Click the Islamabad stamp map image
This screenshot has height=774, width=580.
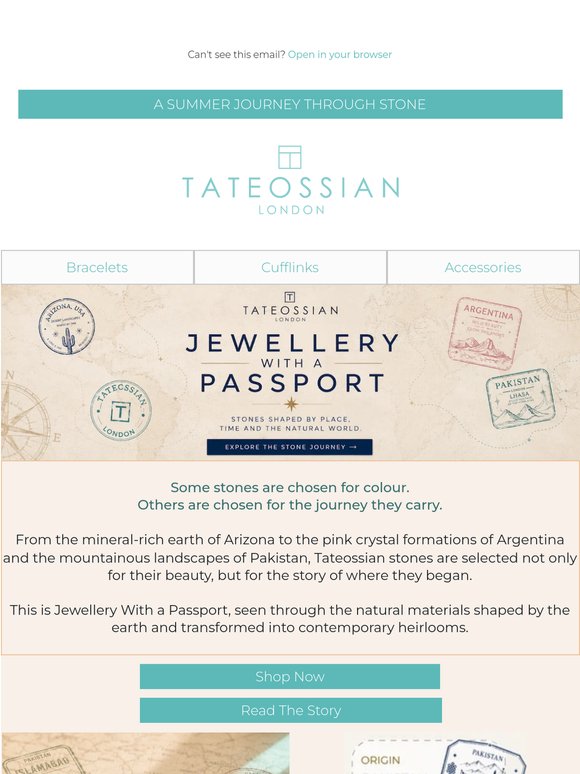pos(146,753)
